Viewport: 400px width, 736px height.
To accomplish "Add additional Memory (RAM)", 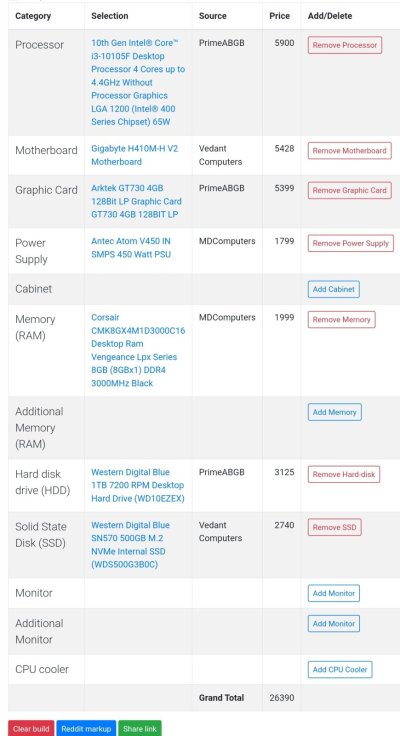I will click(x=335, y=412).
